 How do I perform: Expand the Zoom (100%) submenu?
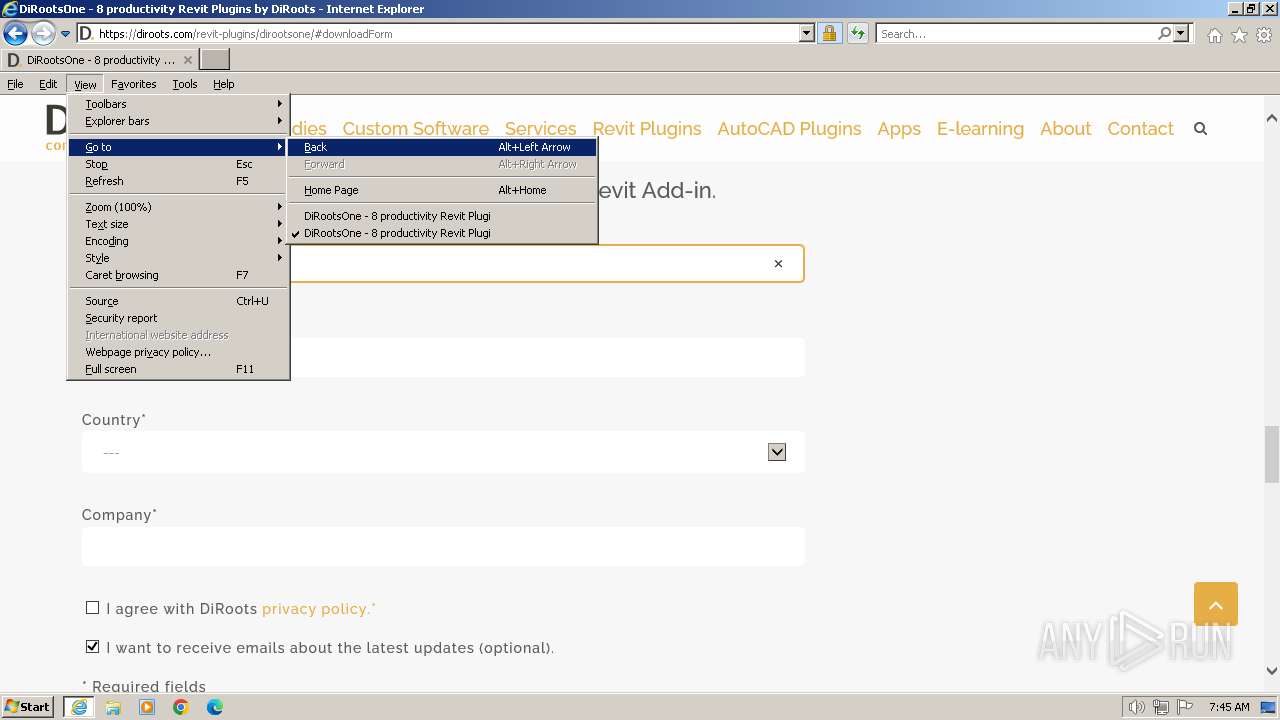pyautogui.click(x=178, y=207)
